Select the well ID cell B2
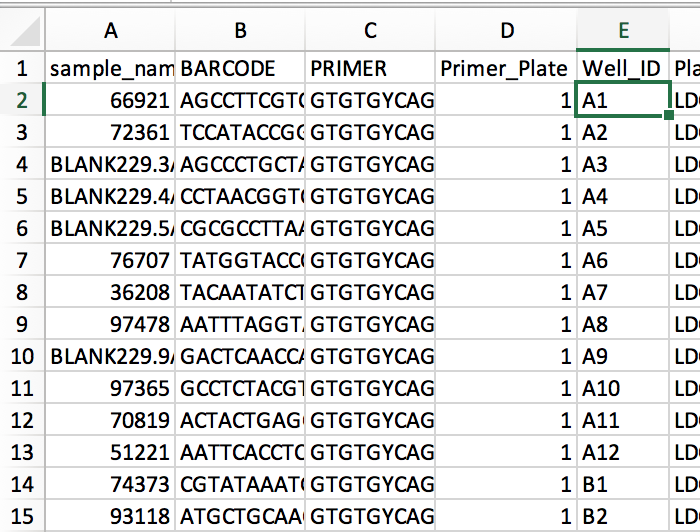 click(x=623, y=516)
